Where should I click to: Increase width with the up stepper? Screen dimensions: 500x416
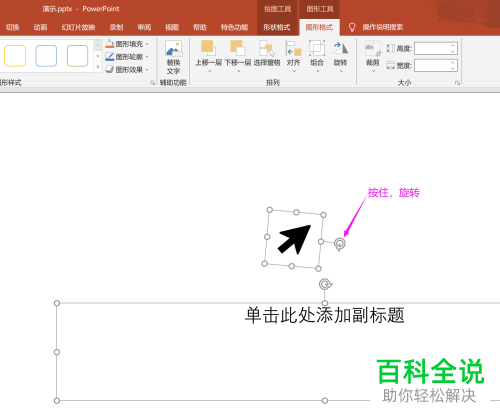click(x=453, y=63)
